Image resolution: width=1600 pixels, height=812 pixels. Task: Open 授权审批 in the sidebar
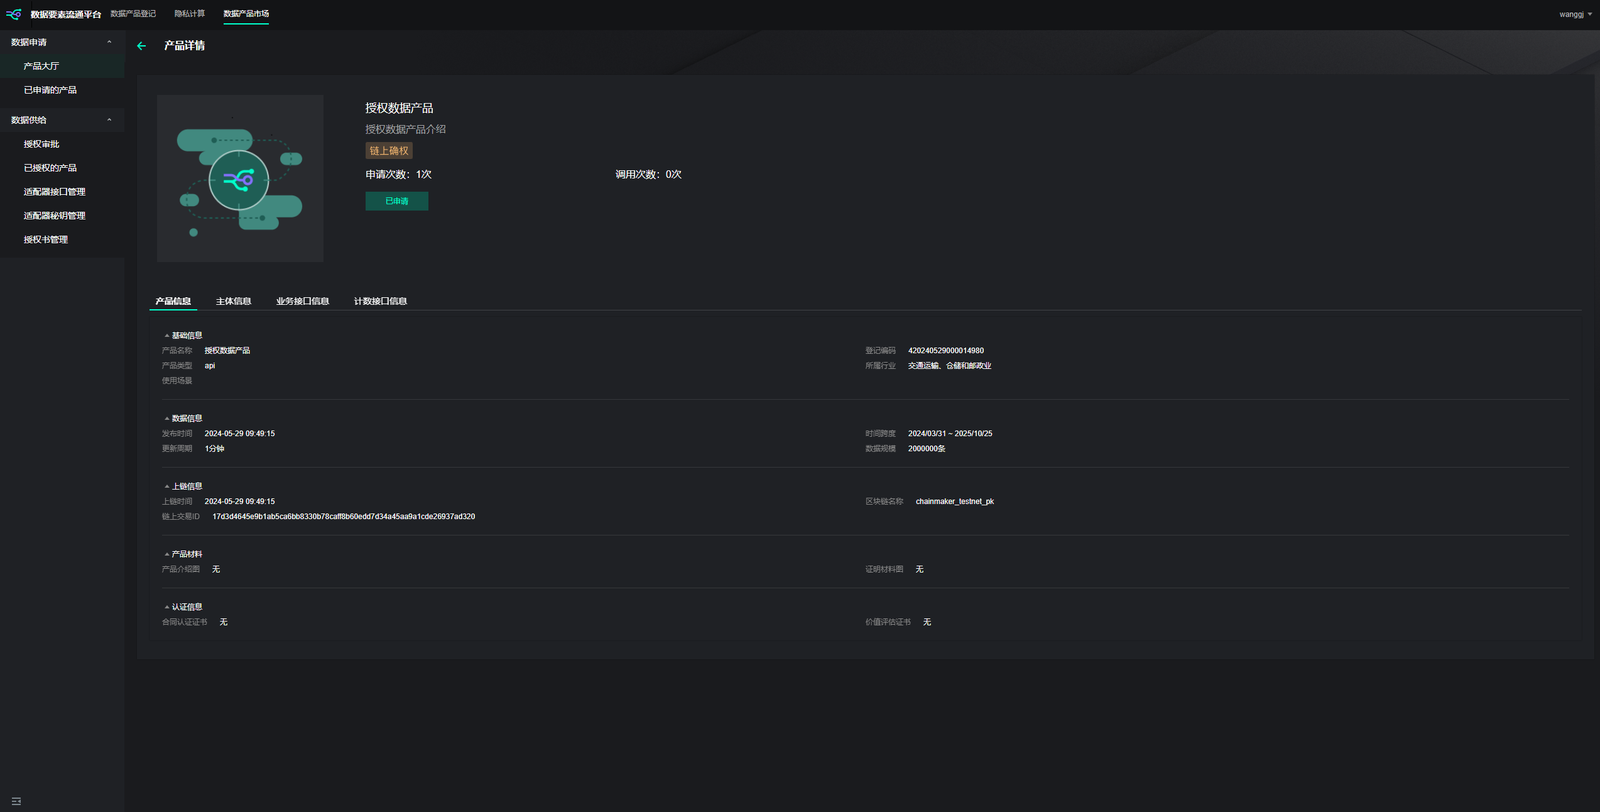pyautogui.click(x=42, y=144)
